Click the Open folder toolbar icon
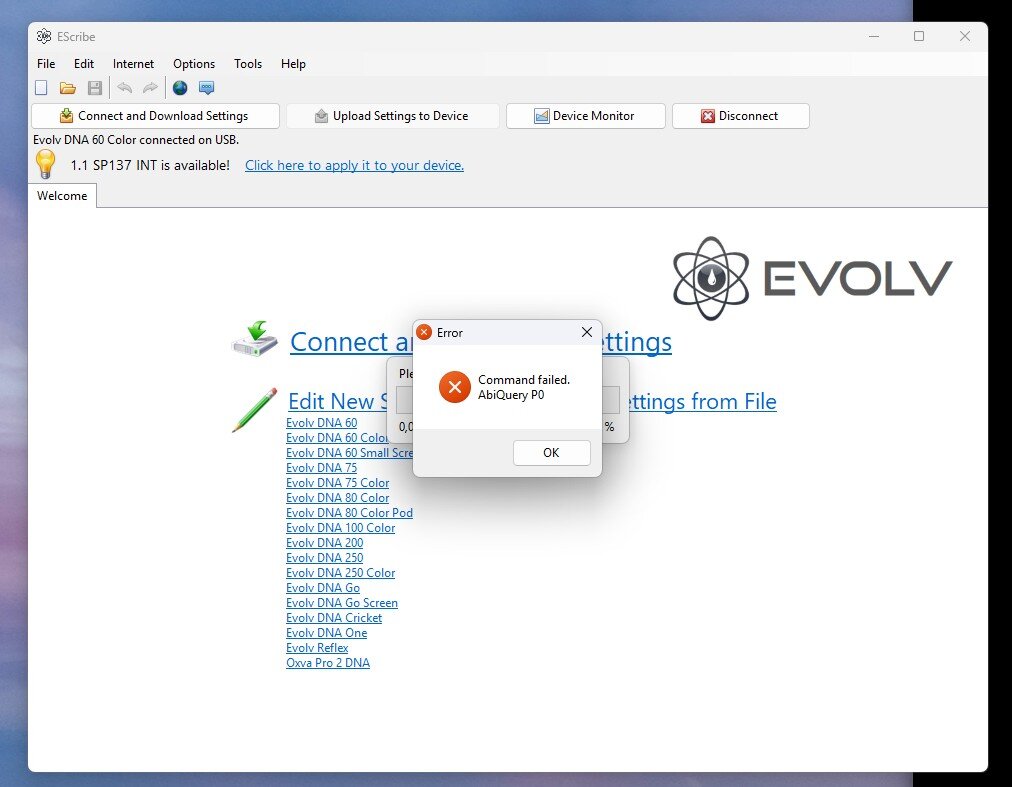The height and width of the screenshot is (787, 1012). 68,88
